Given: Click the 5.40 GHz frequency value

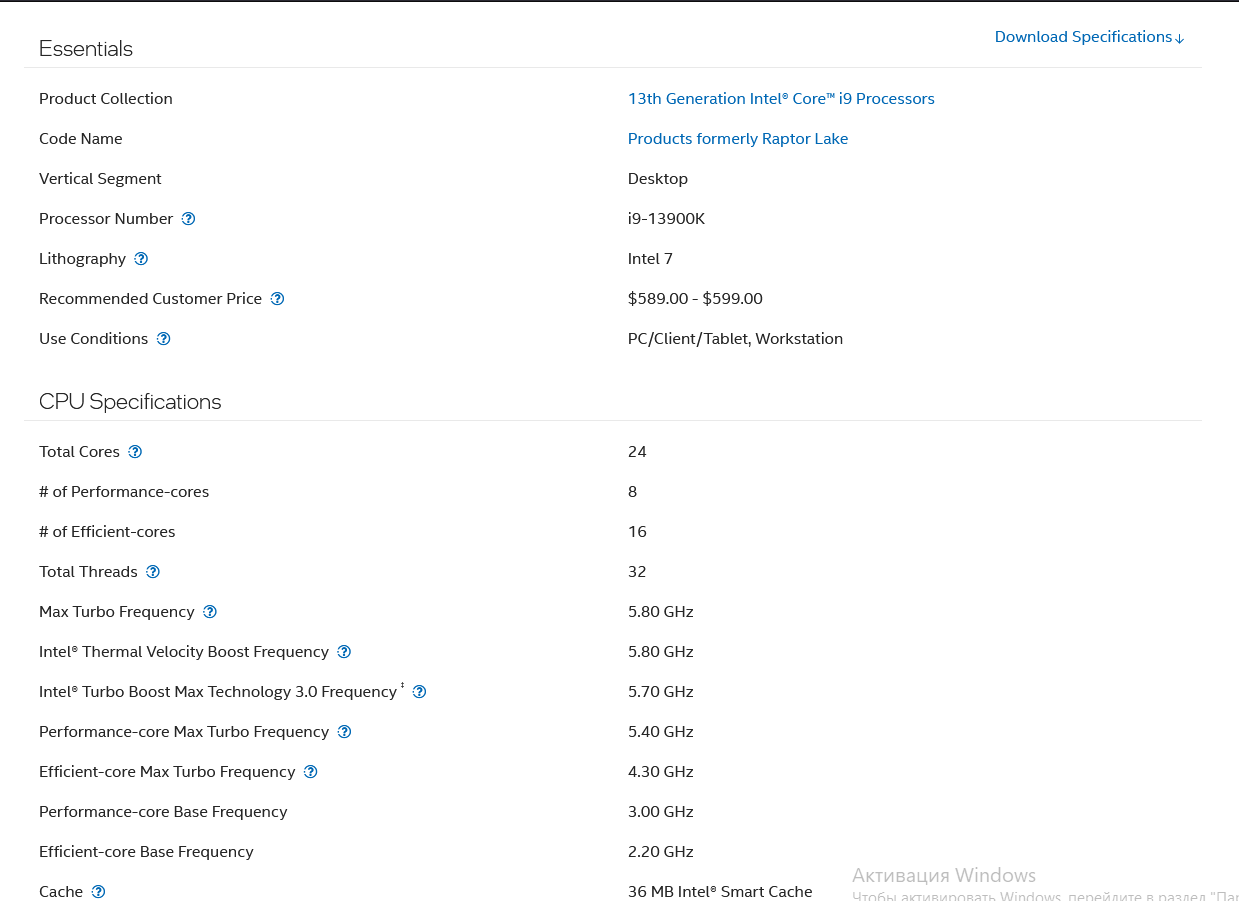Looking at the screenshot, I should point(660,732).
